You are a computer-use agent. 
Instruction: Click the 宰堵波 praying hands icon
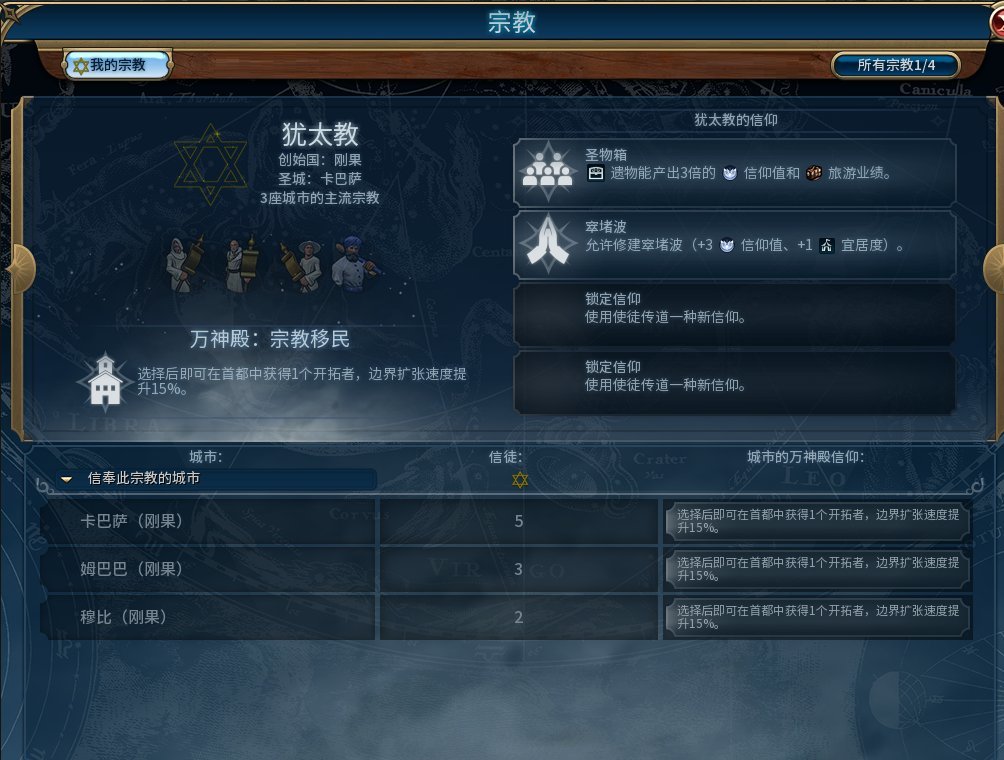point(547,243)
